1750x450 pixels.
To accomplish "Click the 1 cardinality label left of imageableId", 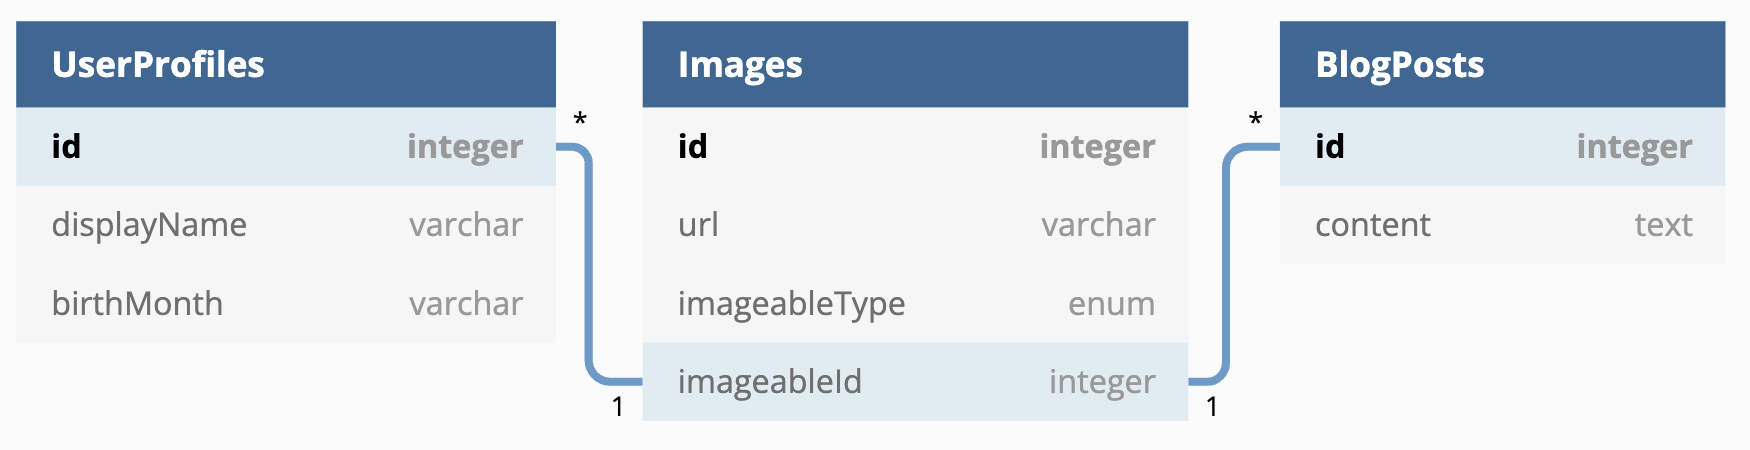I will click(618, 406).
